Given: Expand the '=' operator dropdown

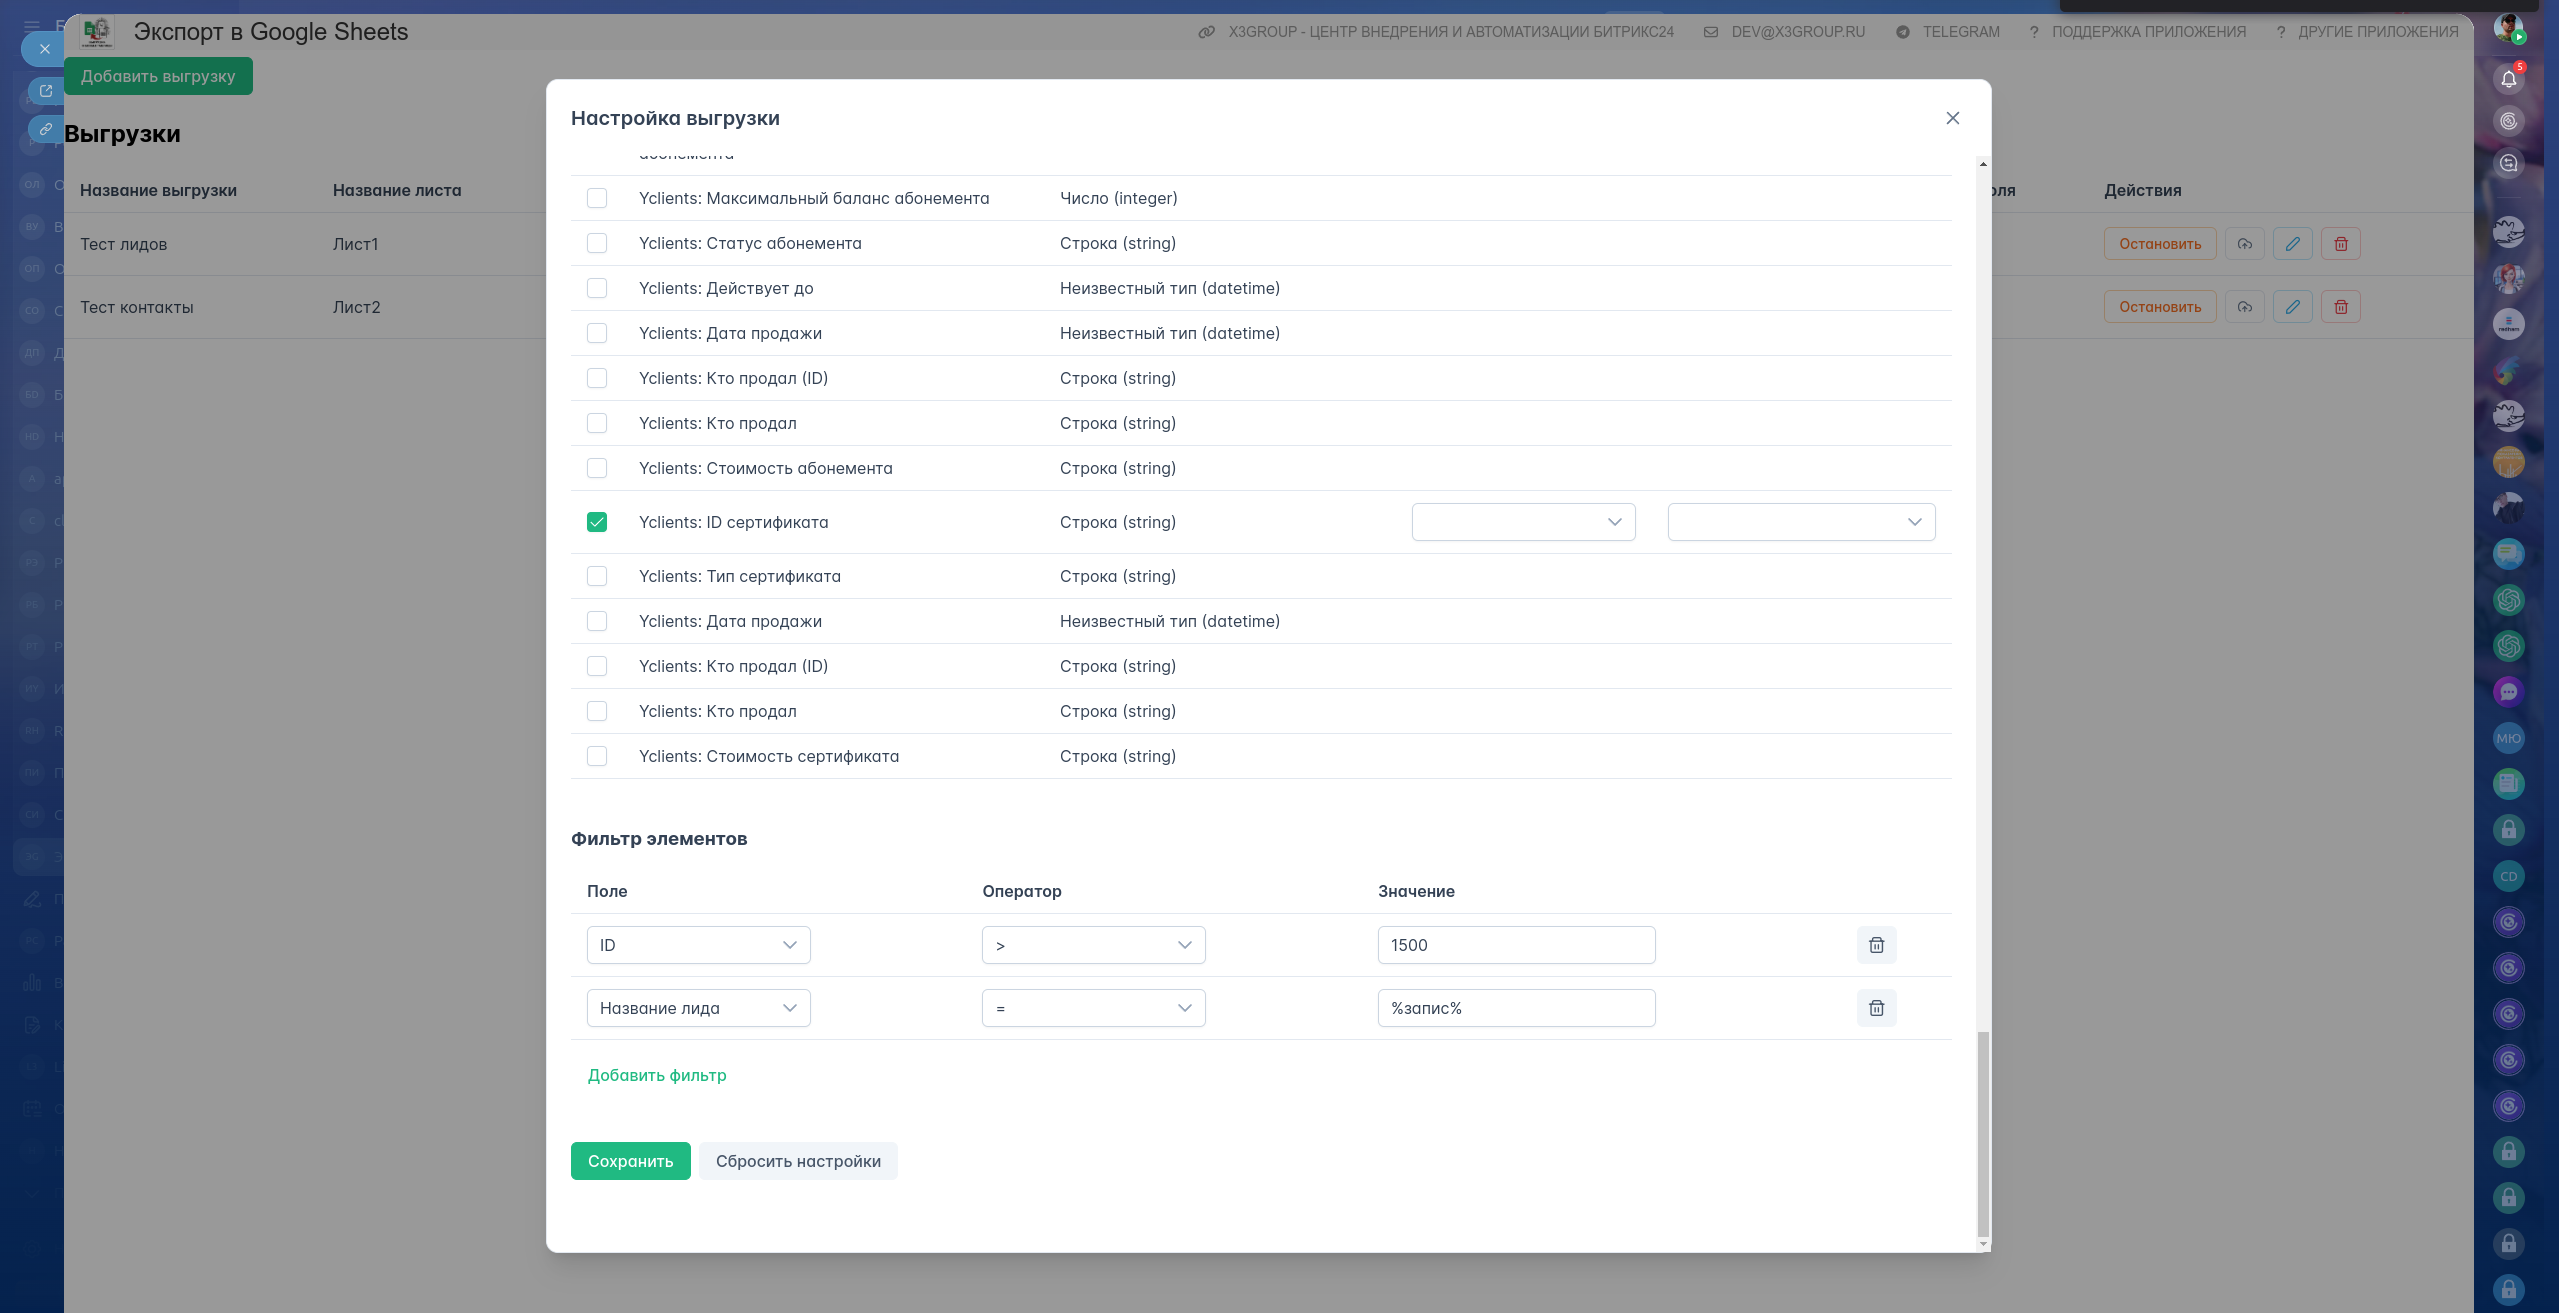Looking at the screenshot, I should [x=1093, y=1008].
